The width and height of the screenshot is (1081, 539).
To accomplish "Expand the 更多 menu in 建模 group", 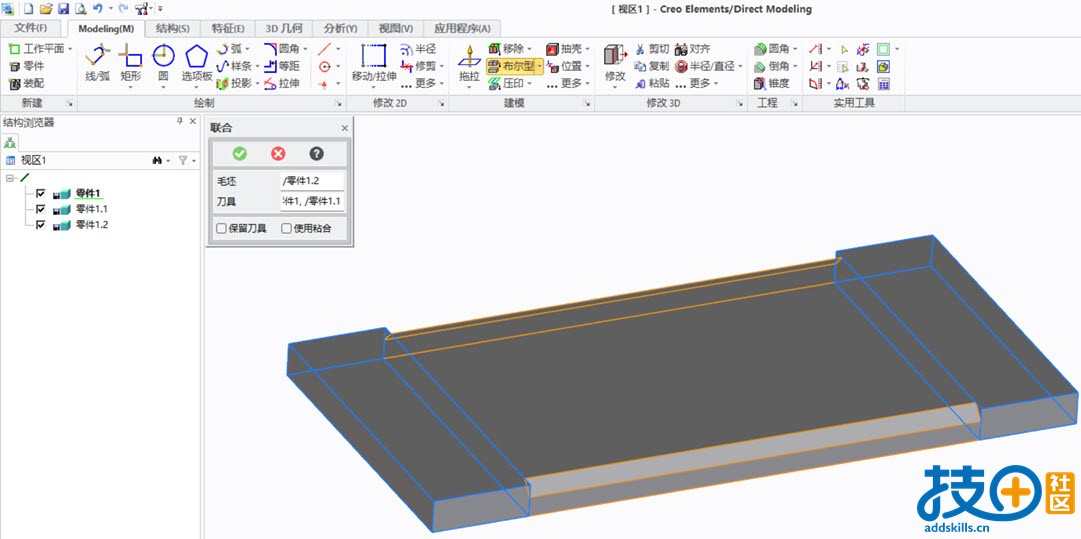I will [x=569, y=83].
